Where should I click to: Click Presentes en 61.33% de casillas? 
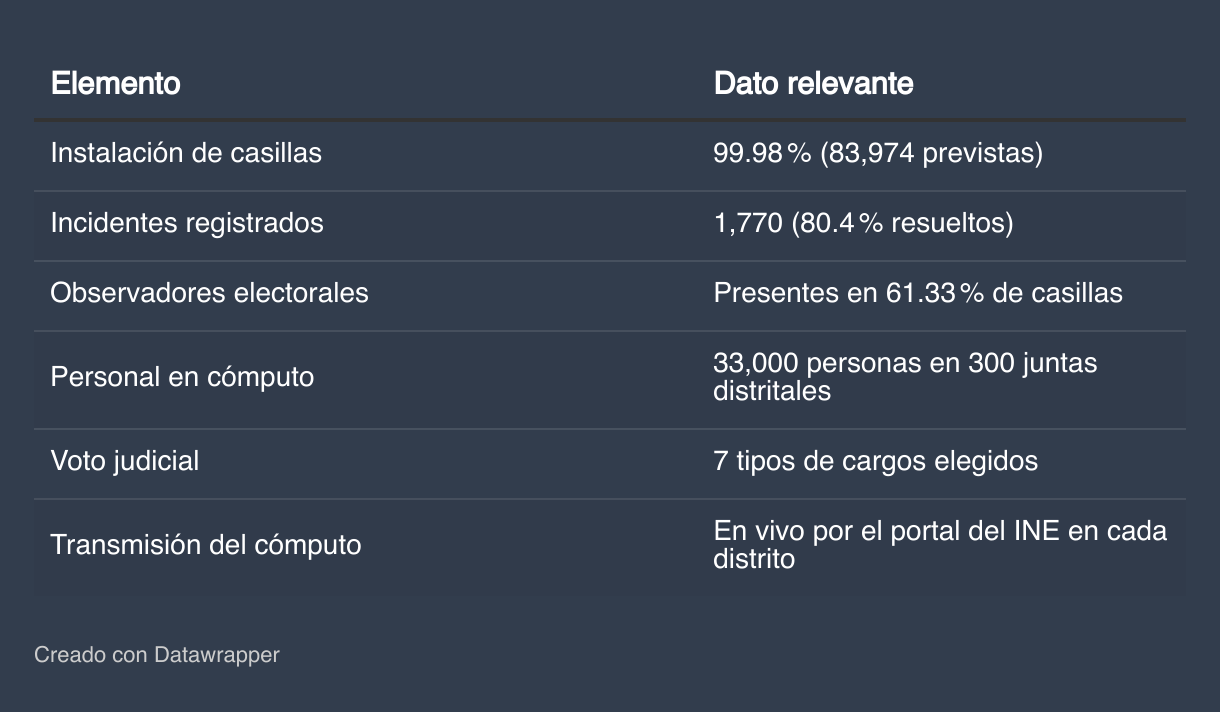click(x=917, y=292)
